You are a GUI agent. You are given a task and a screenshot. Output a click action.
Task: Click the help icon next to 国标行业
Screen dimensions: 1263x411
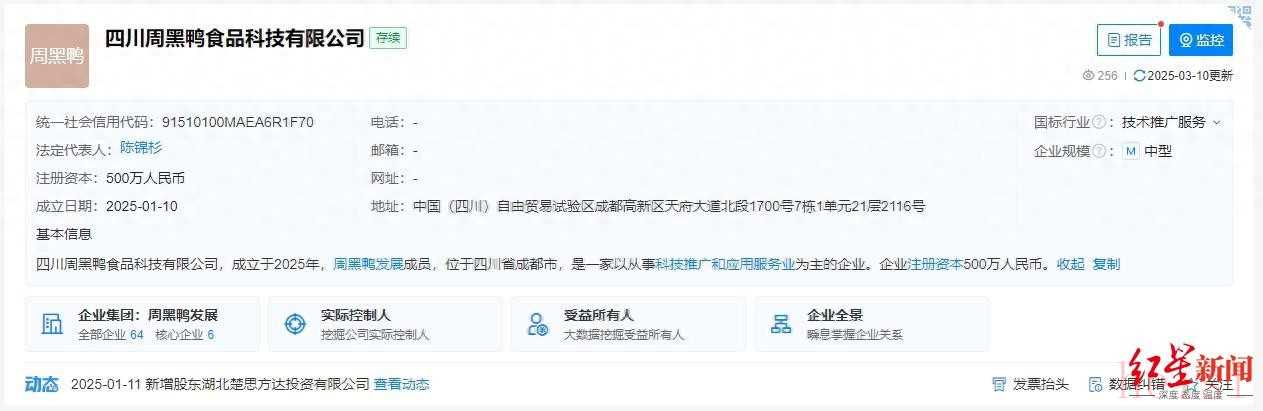pos(1099,122)
